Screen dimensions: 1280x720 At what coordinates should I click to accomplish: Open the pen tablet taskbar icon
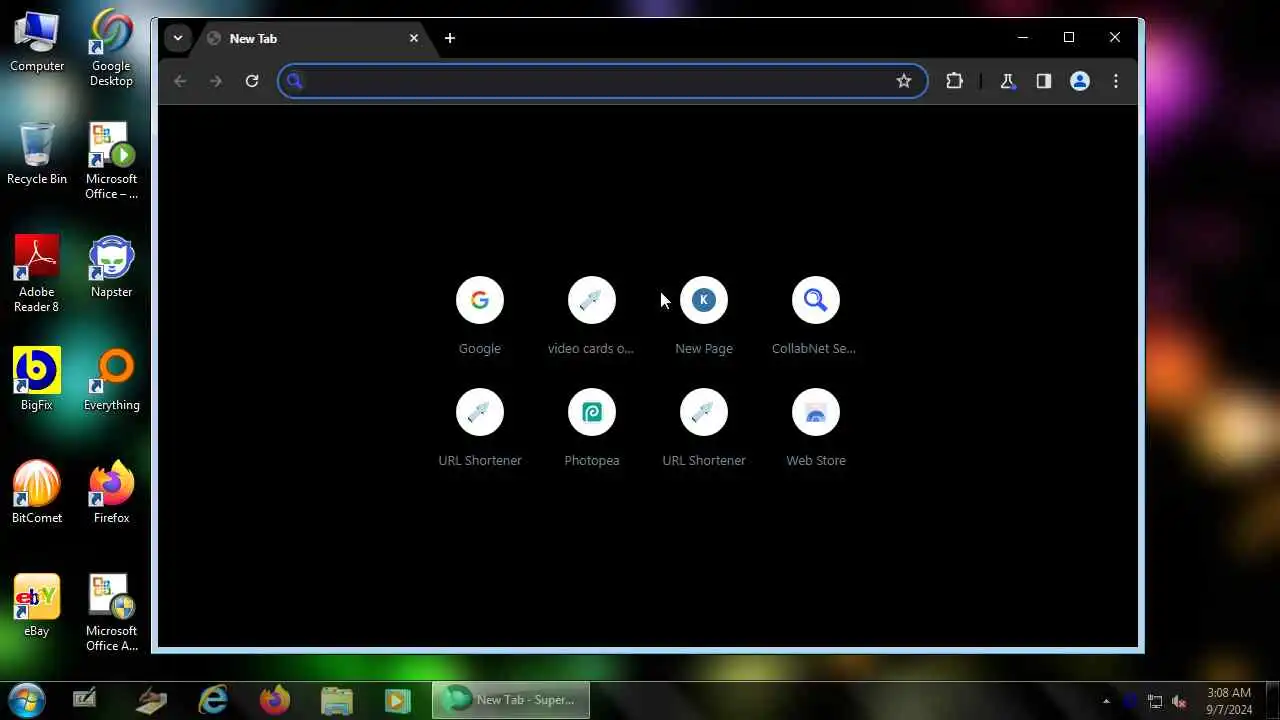coord(86,700)
